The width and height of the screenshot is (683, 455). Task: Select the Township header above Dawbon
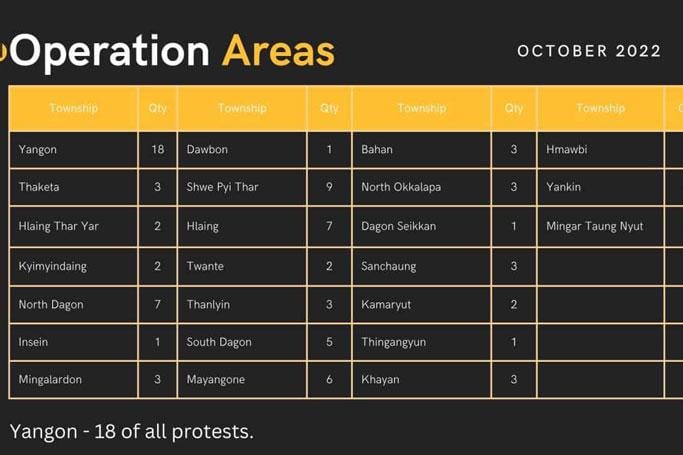click(x=242, y=108)
